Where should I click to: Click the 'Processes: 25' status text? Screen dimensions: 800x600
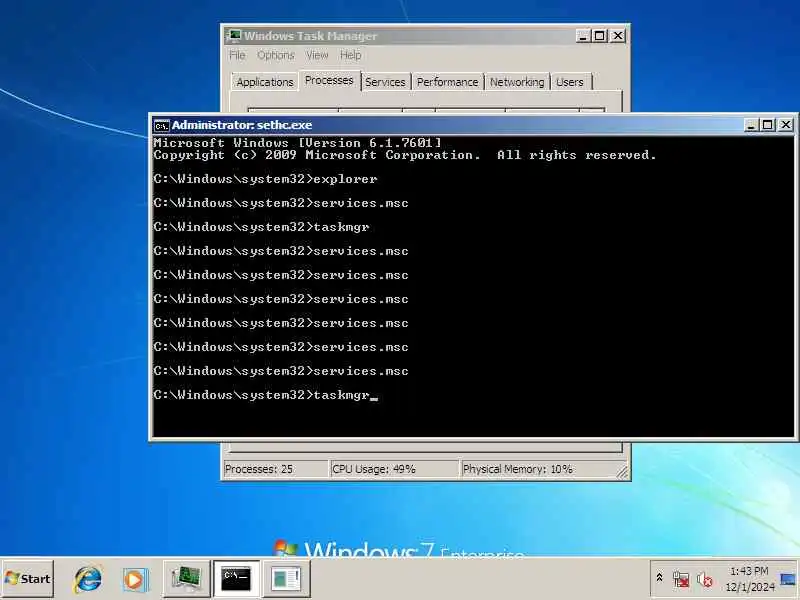coord(259,469)
